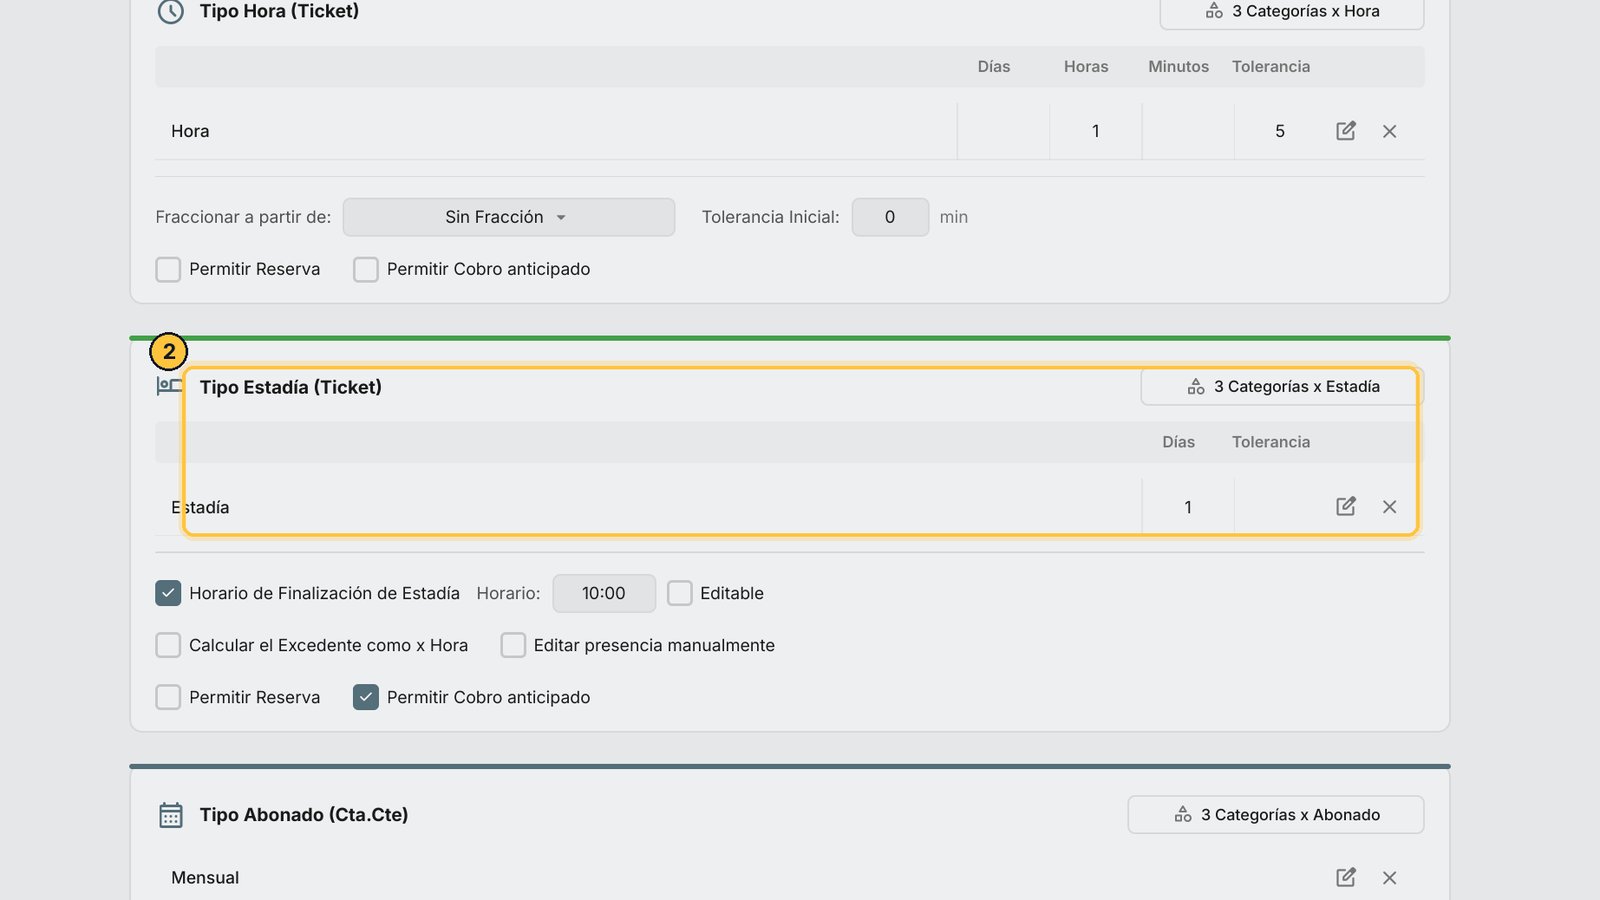1600x900 pixels.
Task: Select the Hora row label
Action: [x=190, y=131]
